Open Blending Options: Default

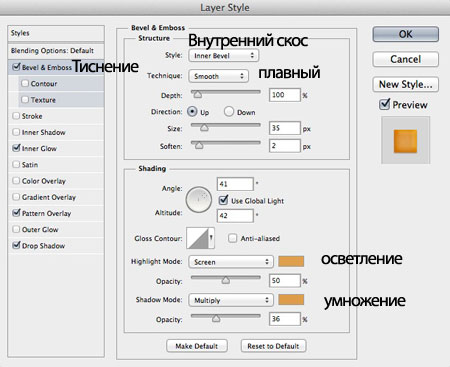click(56, 51)
